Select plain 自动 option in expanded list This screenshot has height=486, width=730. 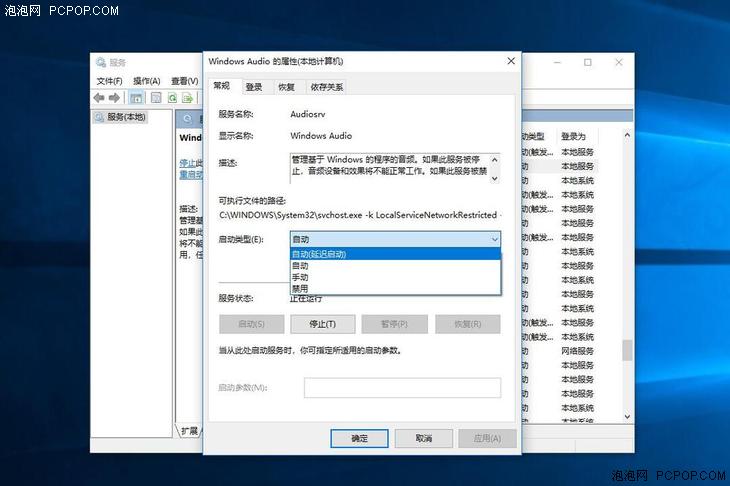[396, 266]
